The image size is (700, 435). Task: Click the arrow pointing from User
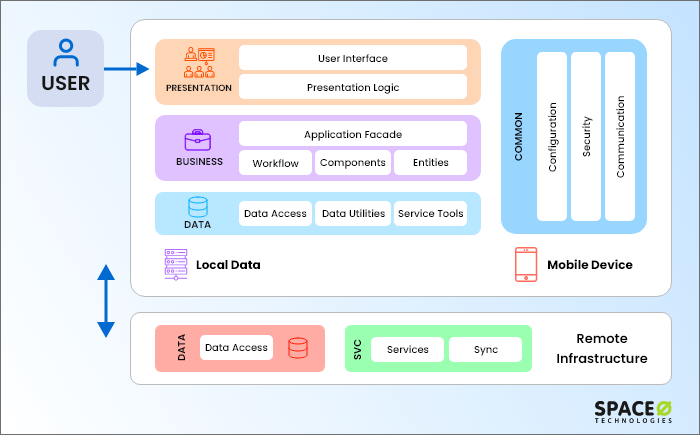(127, 69)
